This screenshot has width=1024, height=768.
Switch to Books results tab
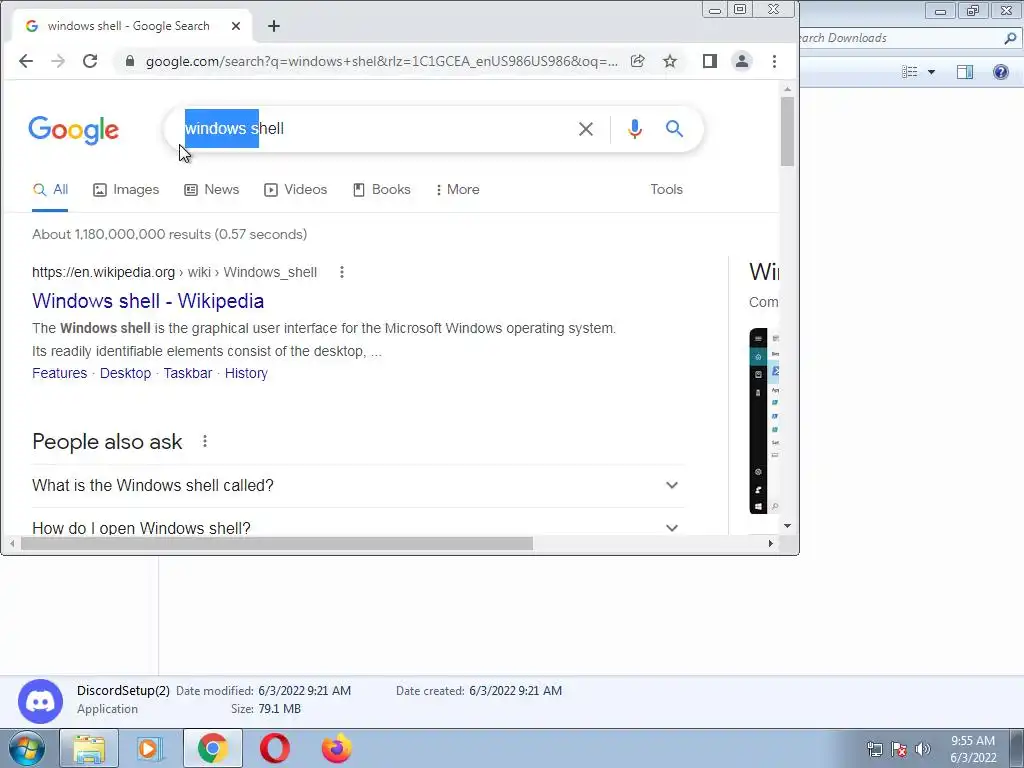pos(382,189)
